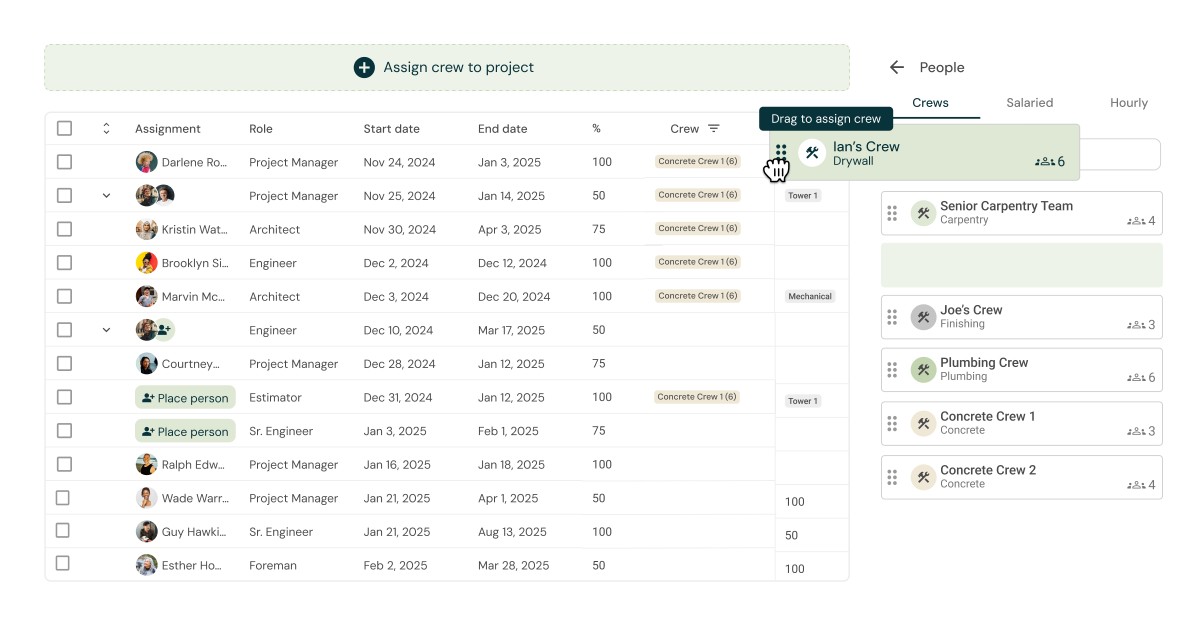Switch to the Hourly tab
This screenshot has height=627, width=1200.
click(x=1129, y=103)
